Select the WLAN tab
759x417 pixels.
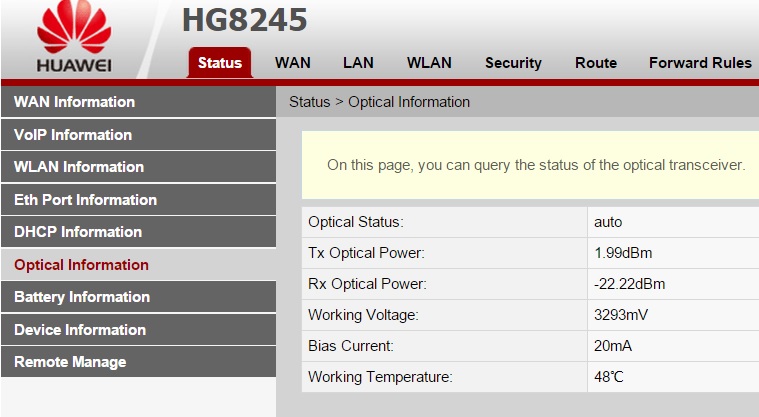[429, 62]
